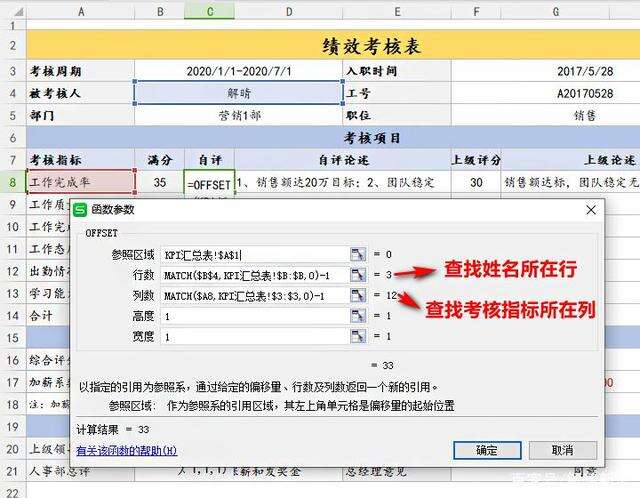Image resolution: width=640 pixels, height=498 pixels.
Task: Click the 职位 label cell
Action: tap(397, 116)
